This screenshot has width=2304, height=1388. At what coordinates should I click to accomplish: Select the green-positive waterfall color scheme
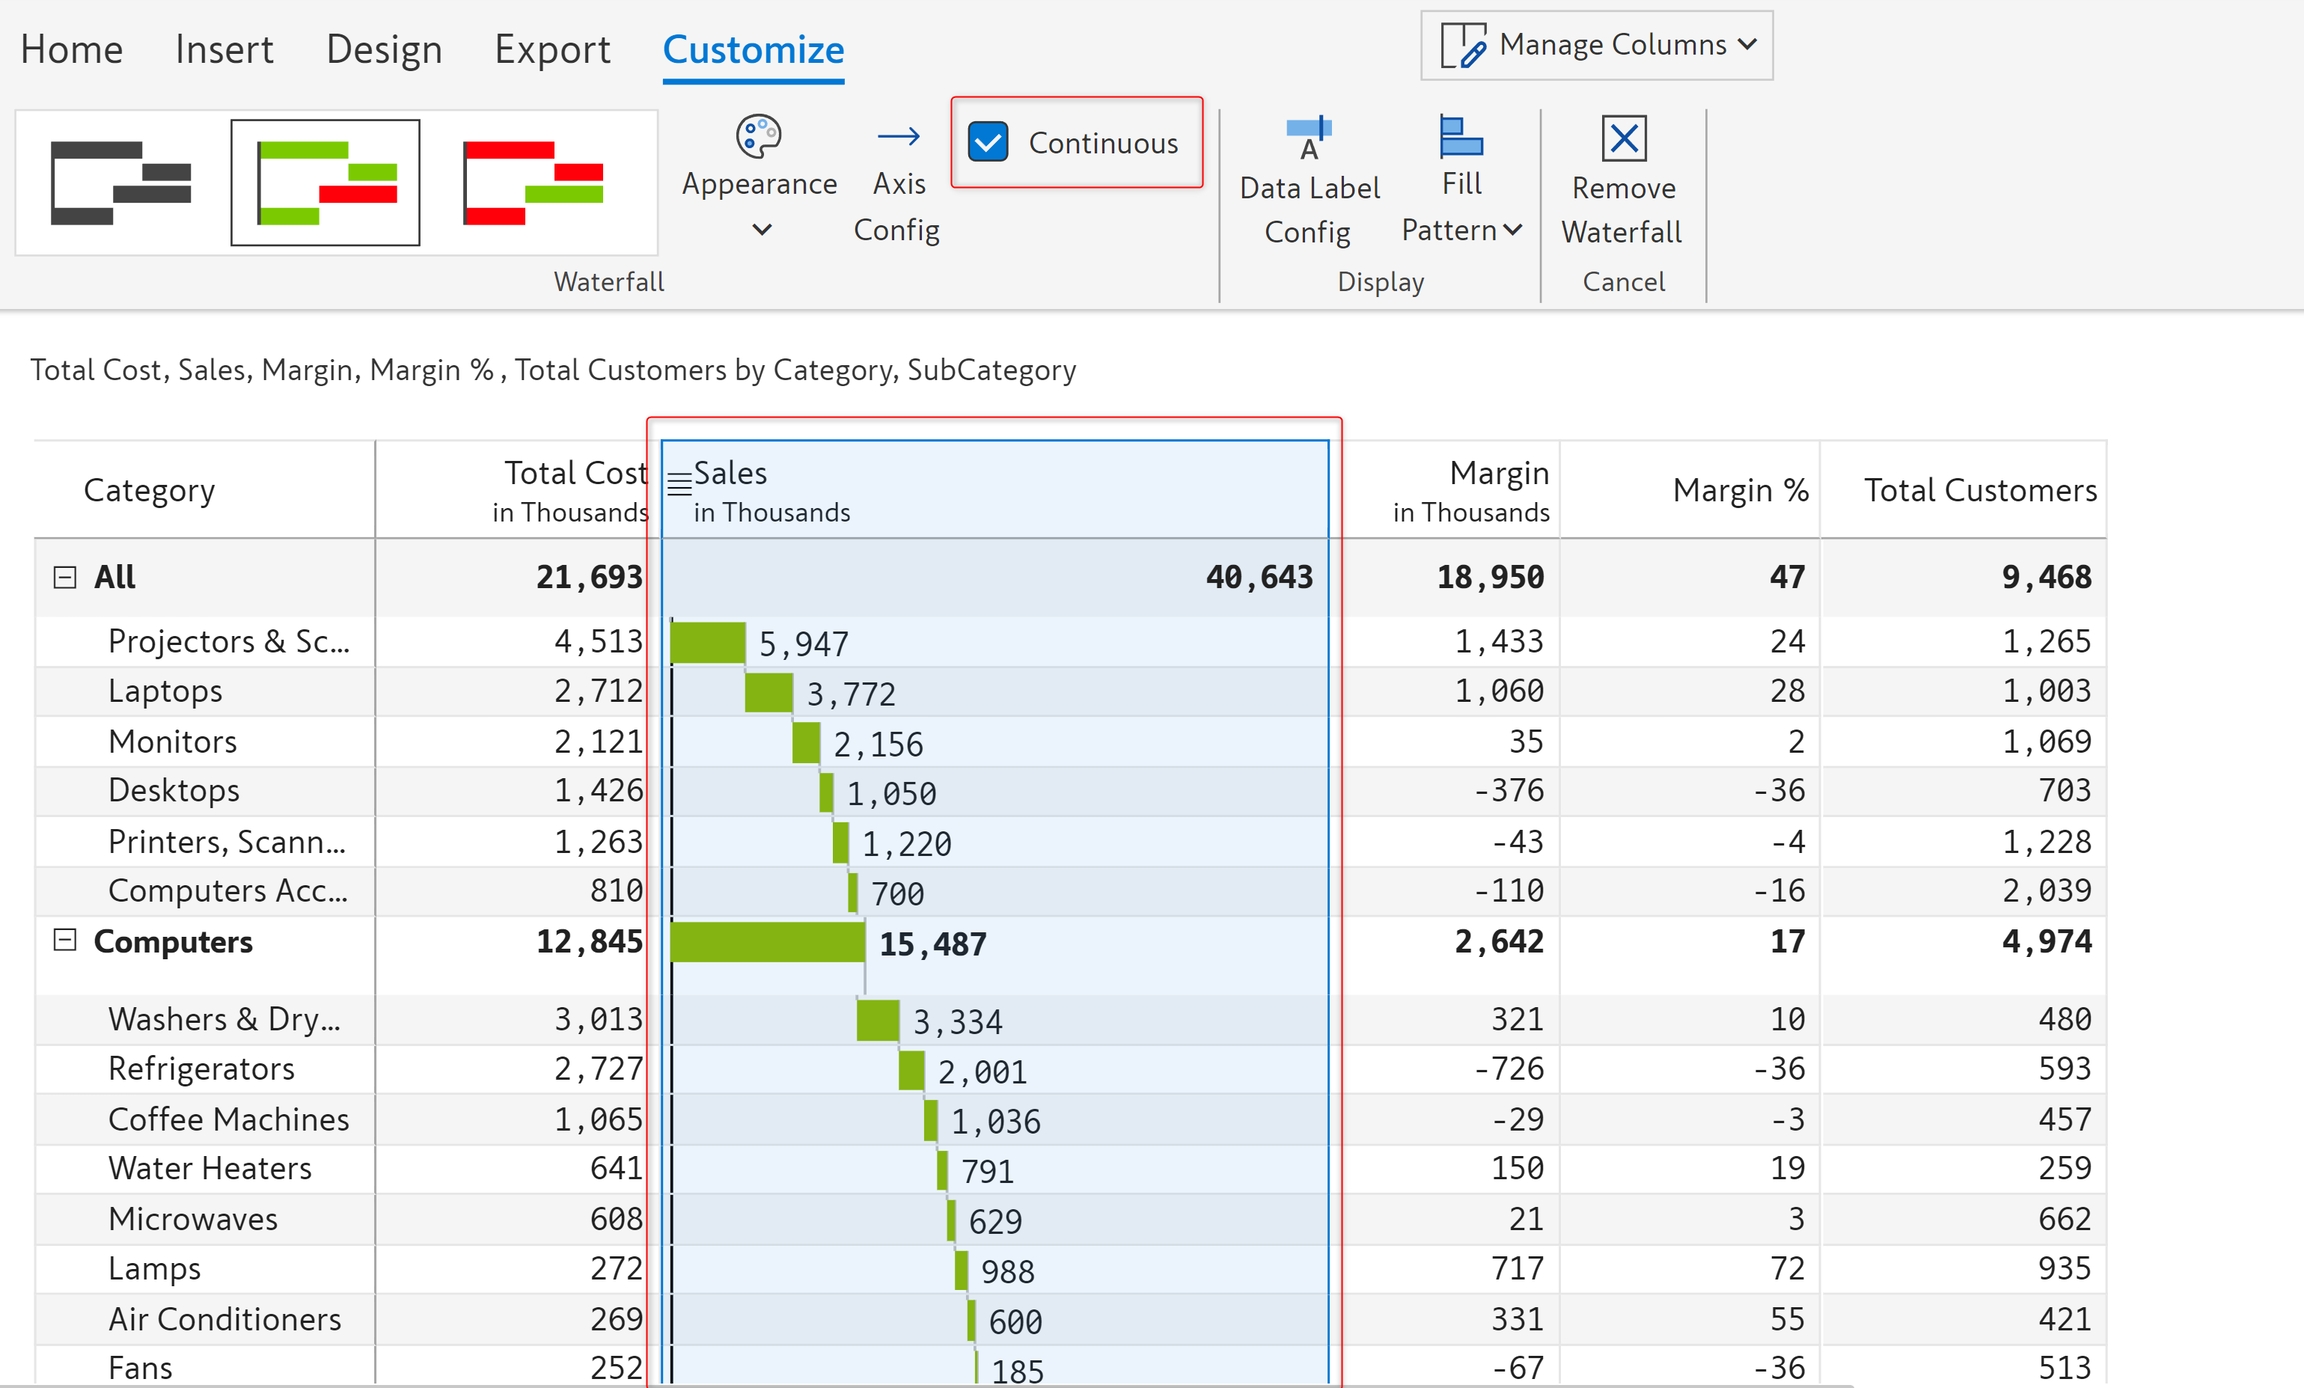325,182
